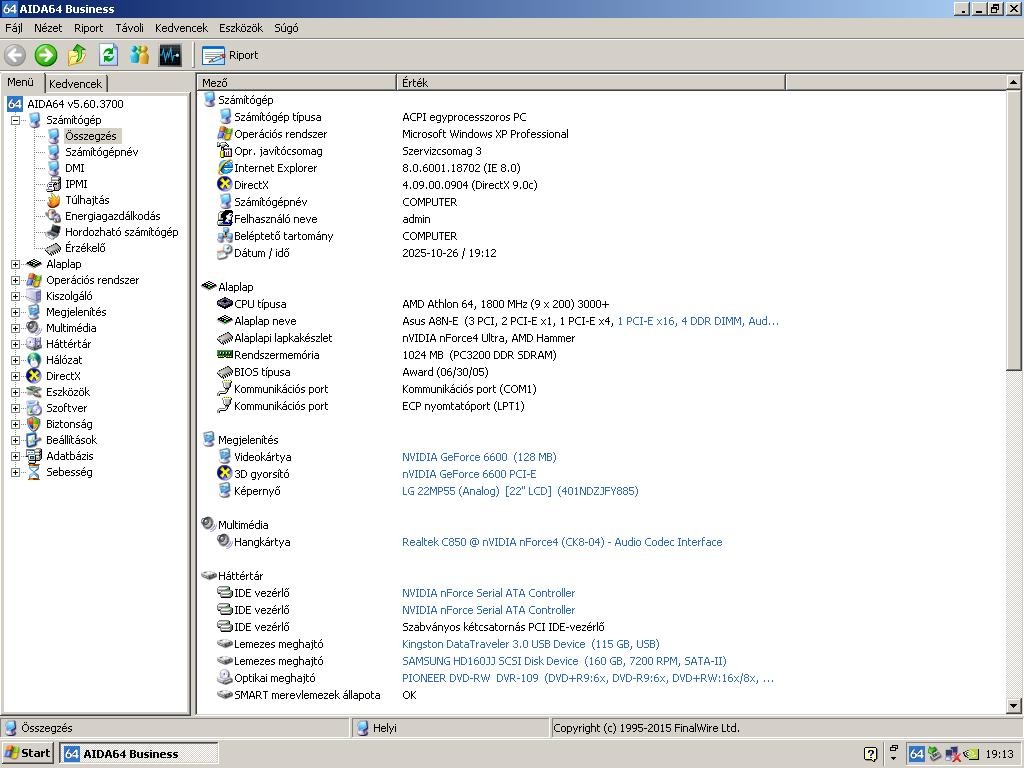Click the Internet Explorer row icon
The image size is (1024, 768).
point(225,168)
